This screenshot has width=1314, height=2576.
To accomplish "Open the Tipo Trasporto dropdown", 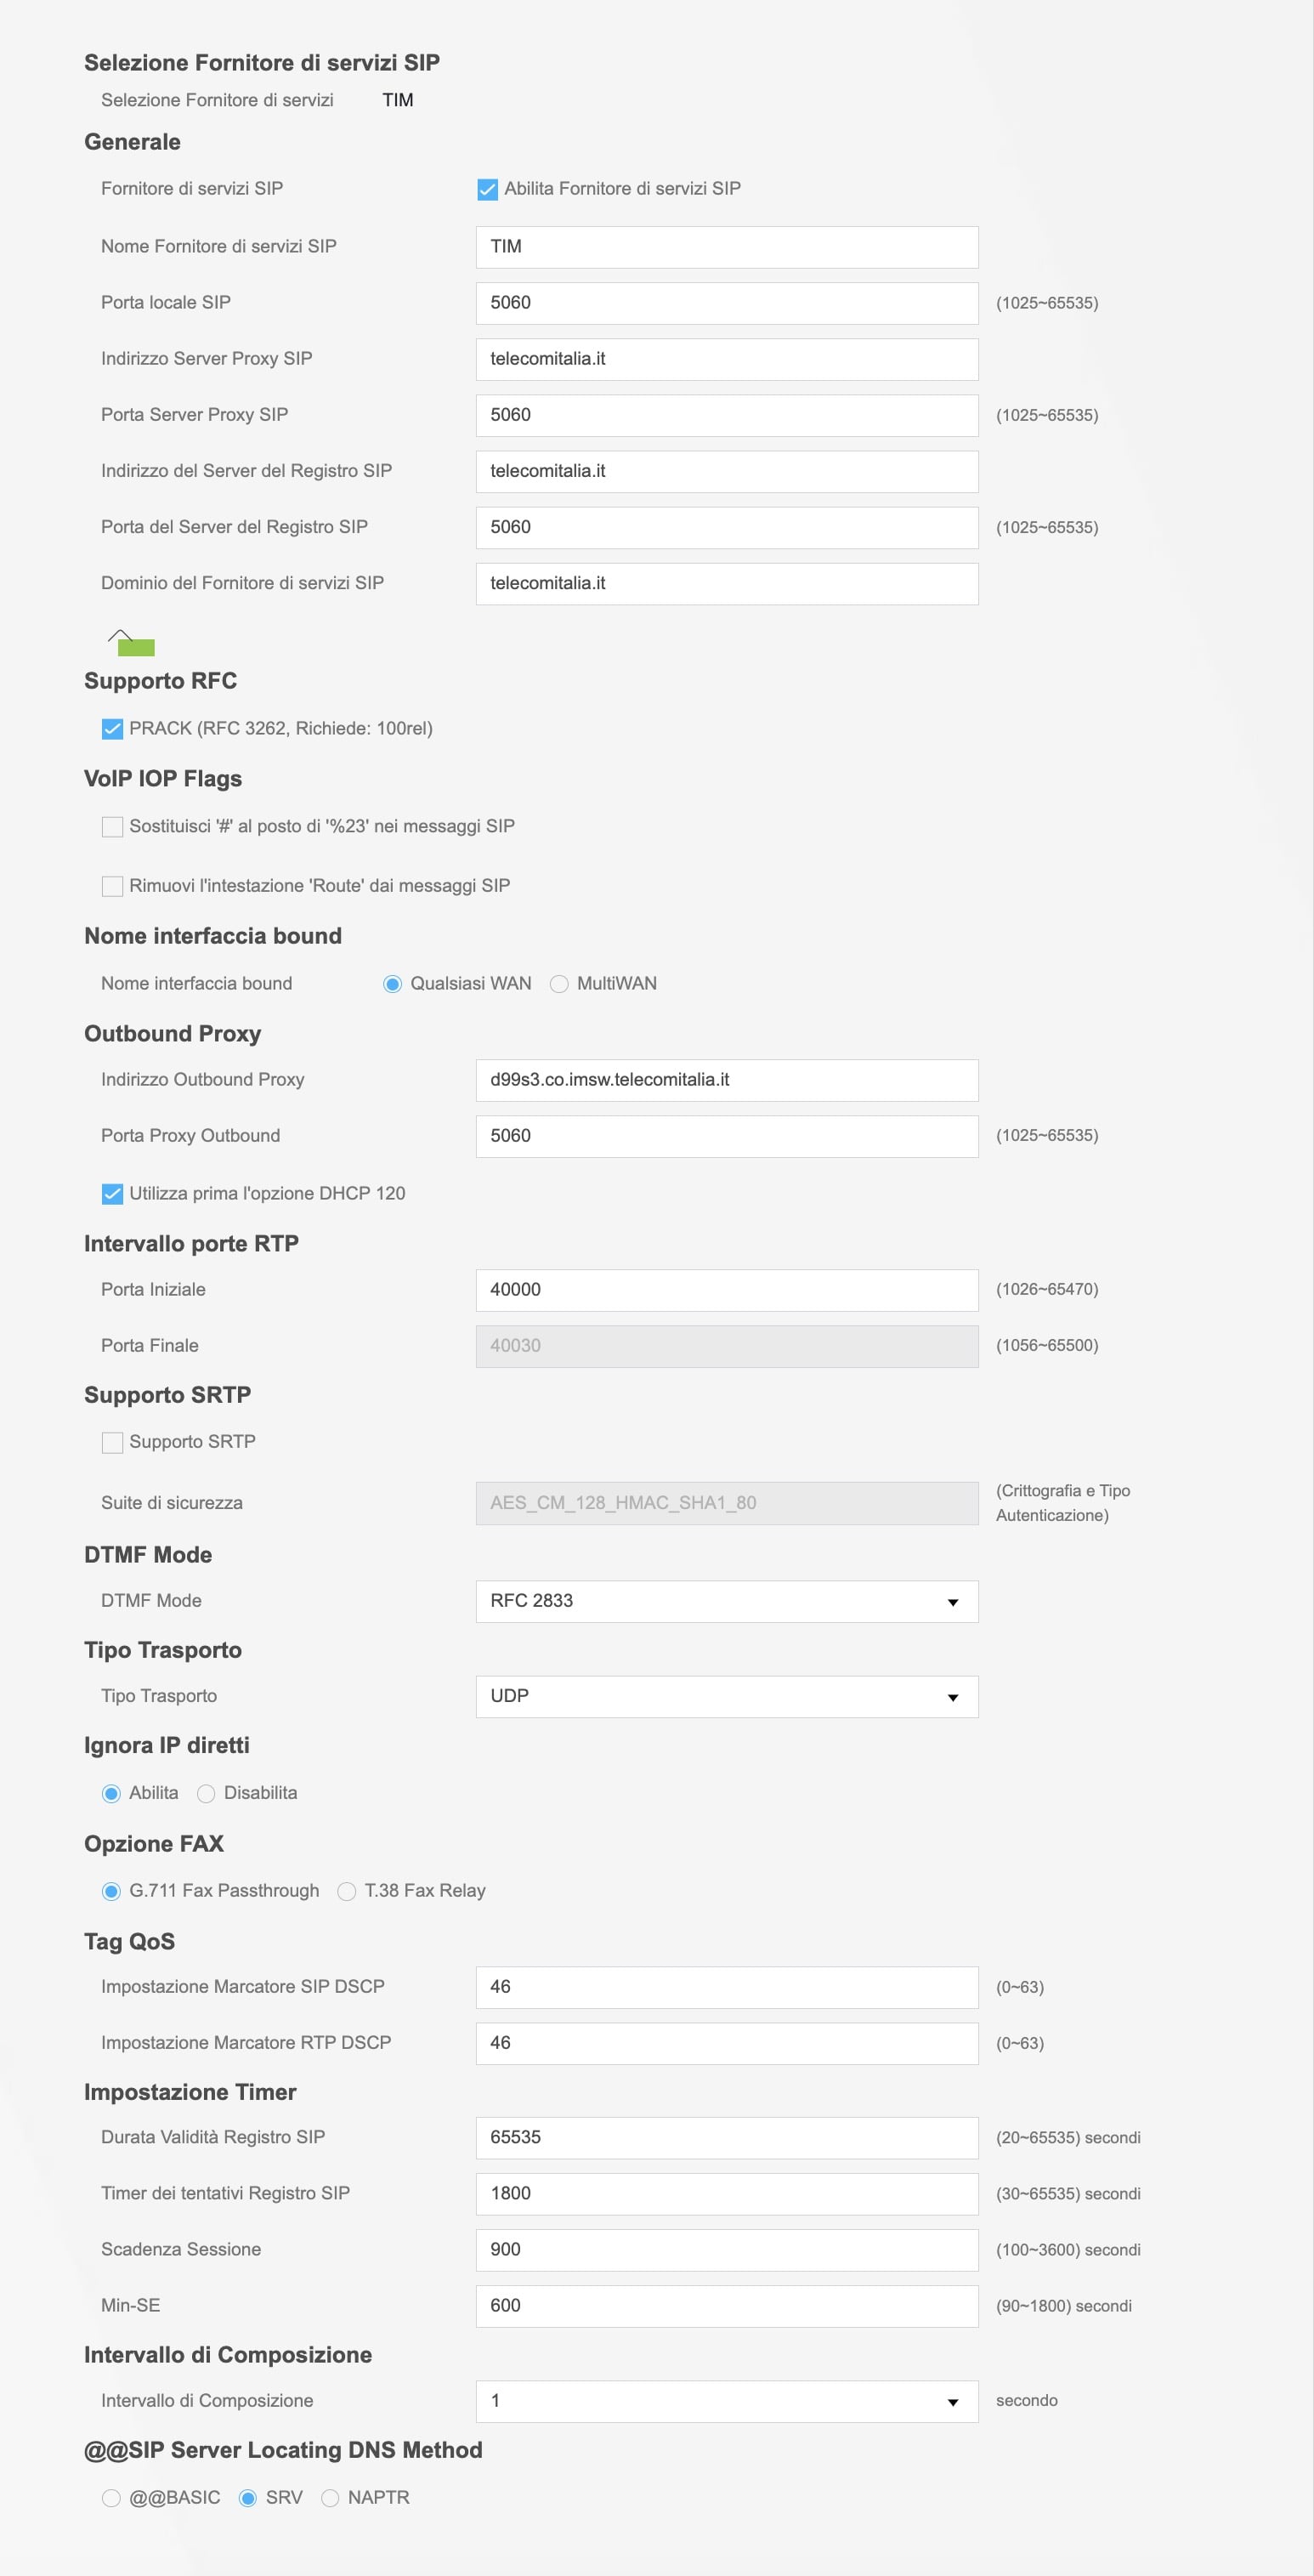I will (x=726, y=1696).
